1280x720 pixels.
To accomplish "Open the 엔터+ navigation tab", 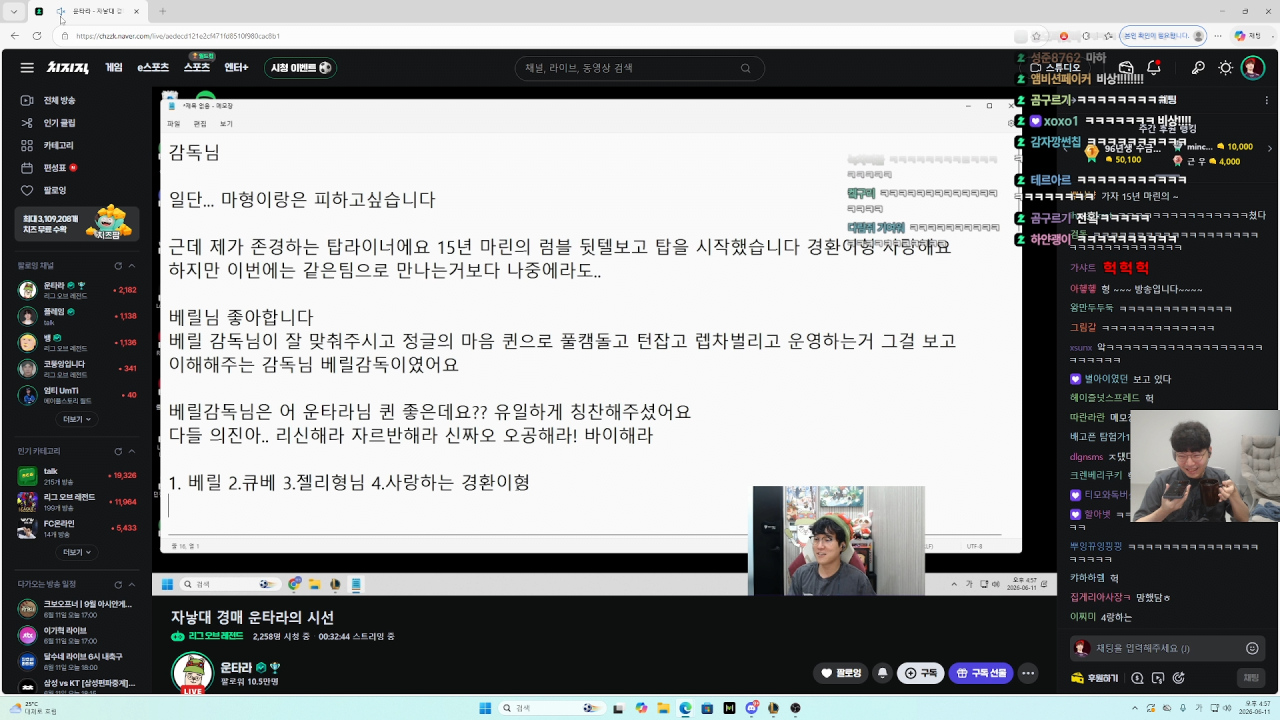I will [236, 68].
